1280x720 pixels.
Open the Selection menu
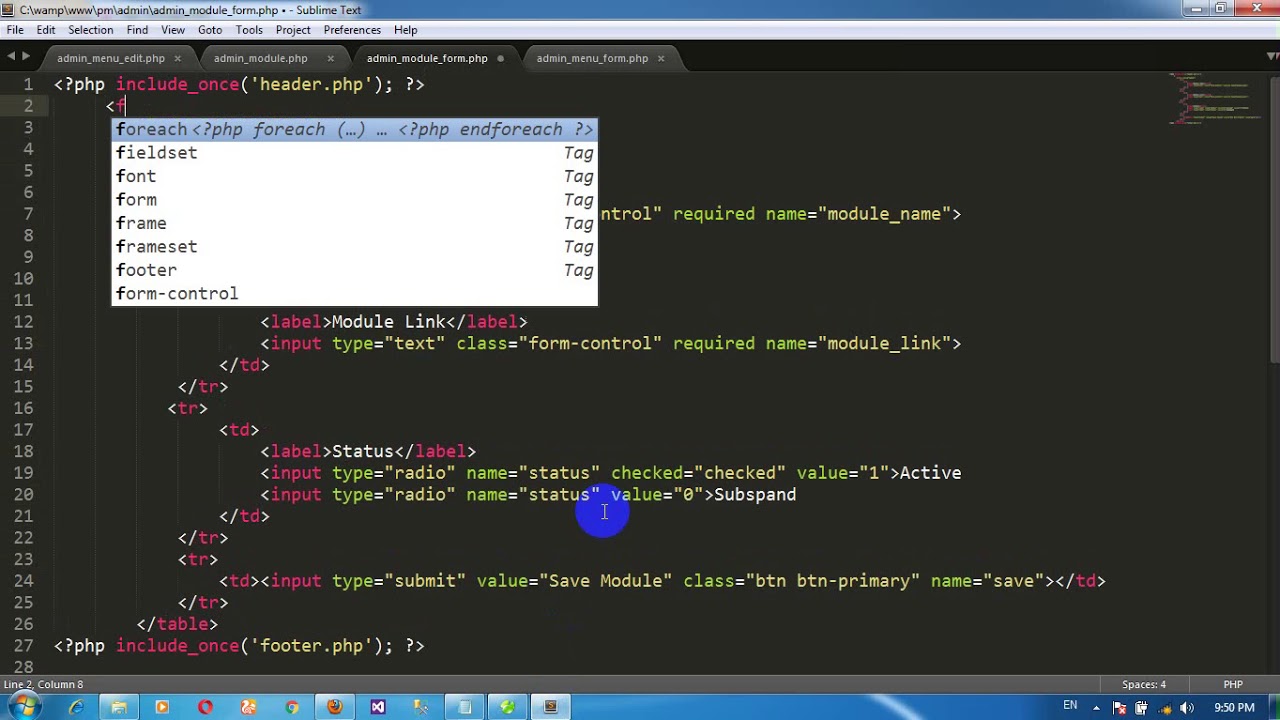click(91, 30)
